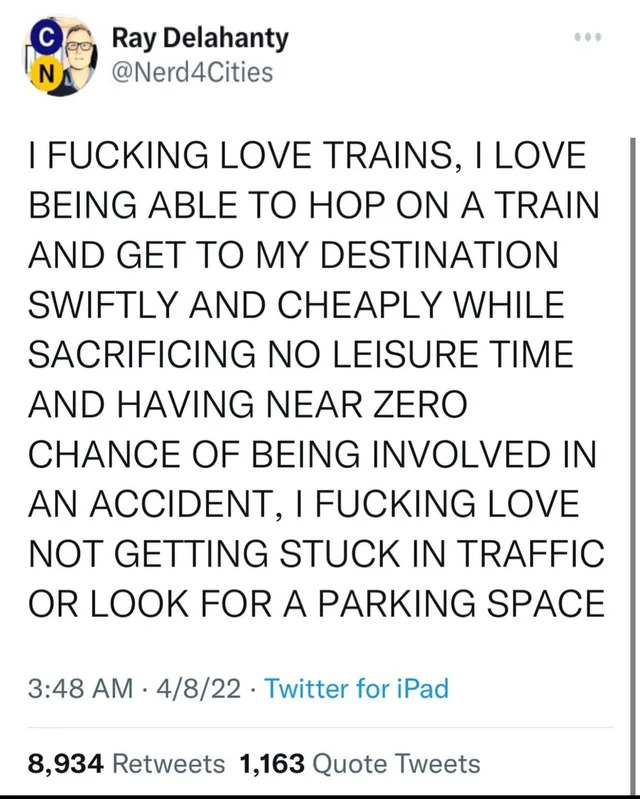Visit the @Nerd4Cities handle profile
This screenshot has width=640, height=799.
192,72
